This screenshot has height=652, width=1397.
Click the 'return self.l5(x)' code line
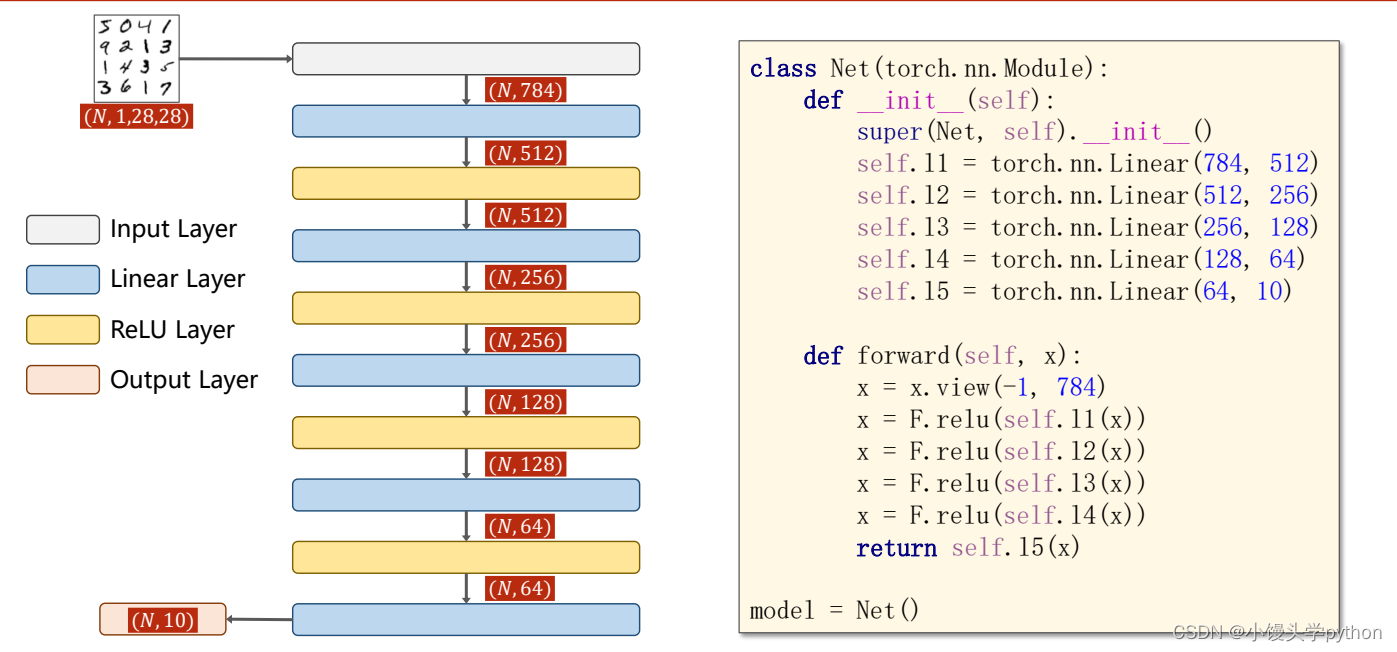(x=969, y=548)
